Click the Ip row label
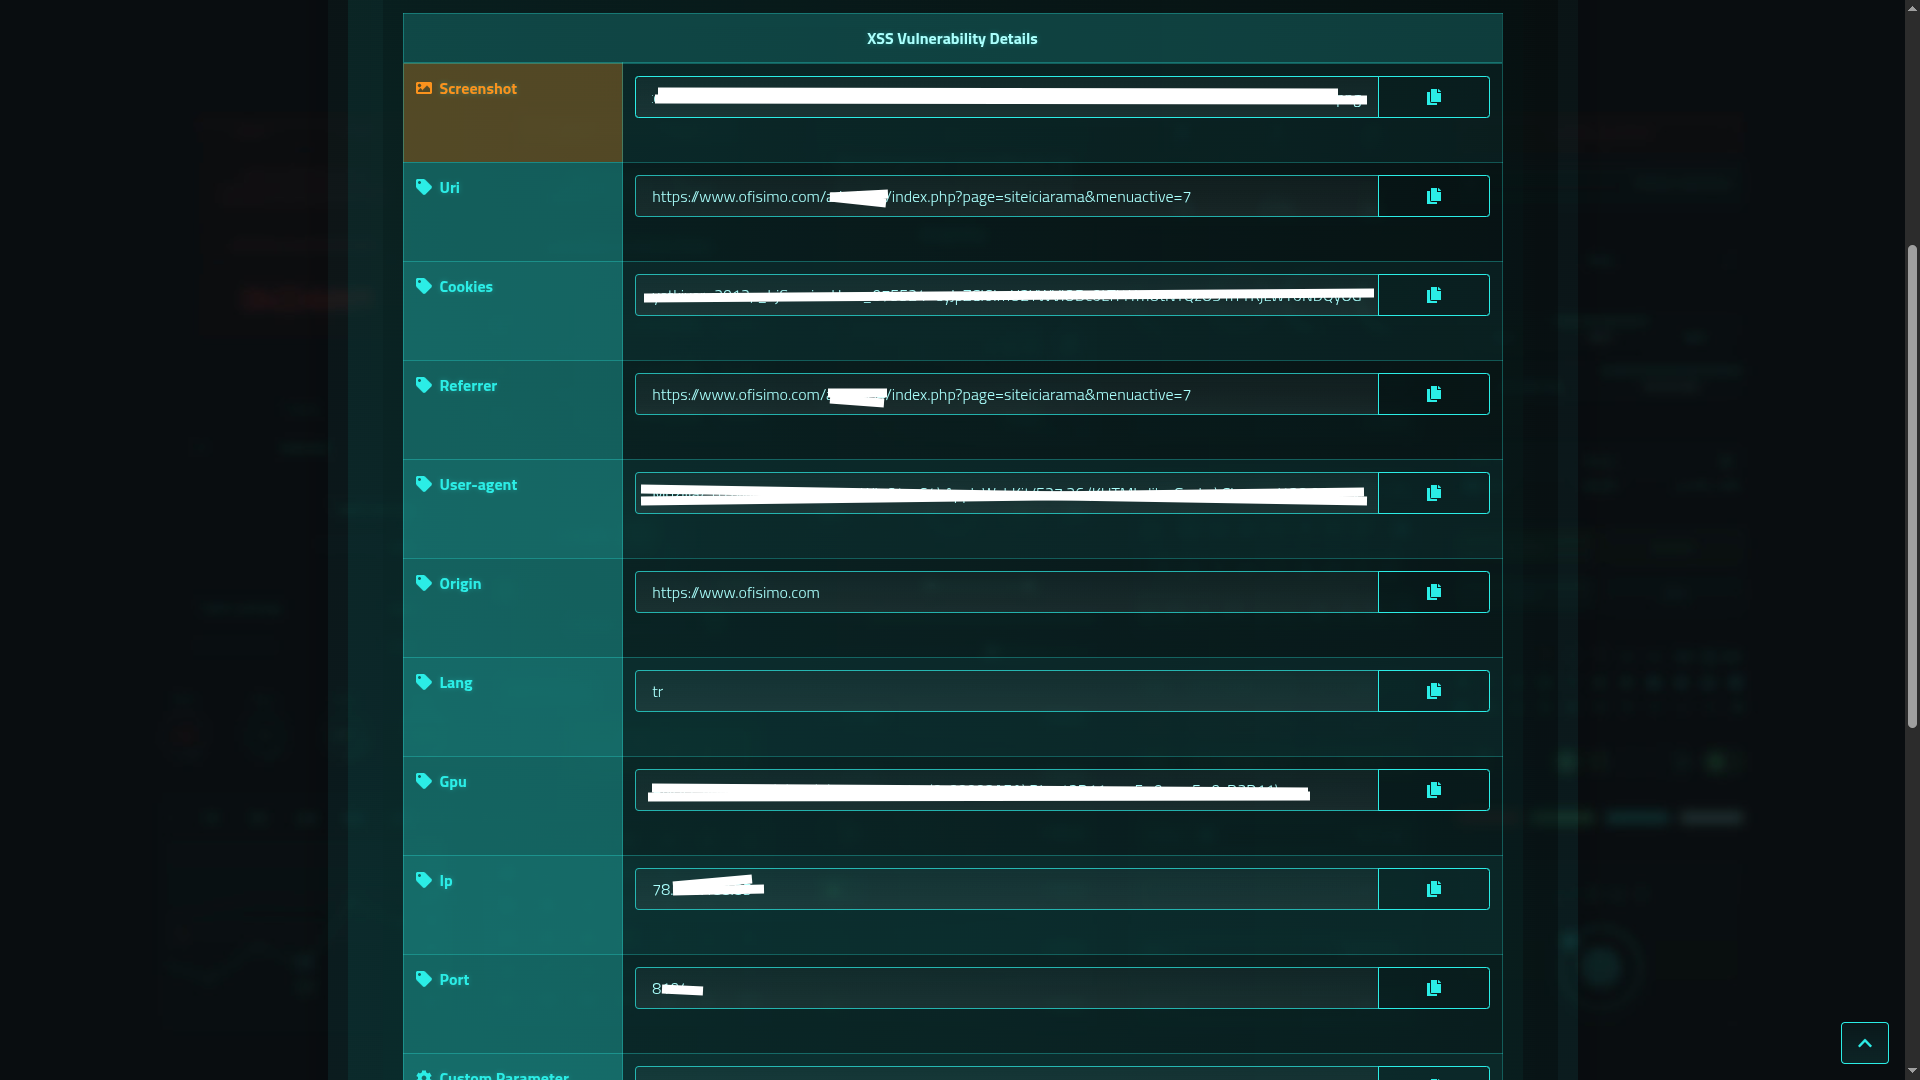Viewport: 1920px width, 1080px height. click(446, 880)
